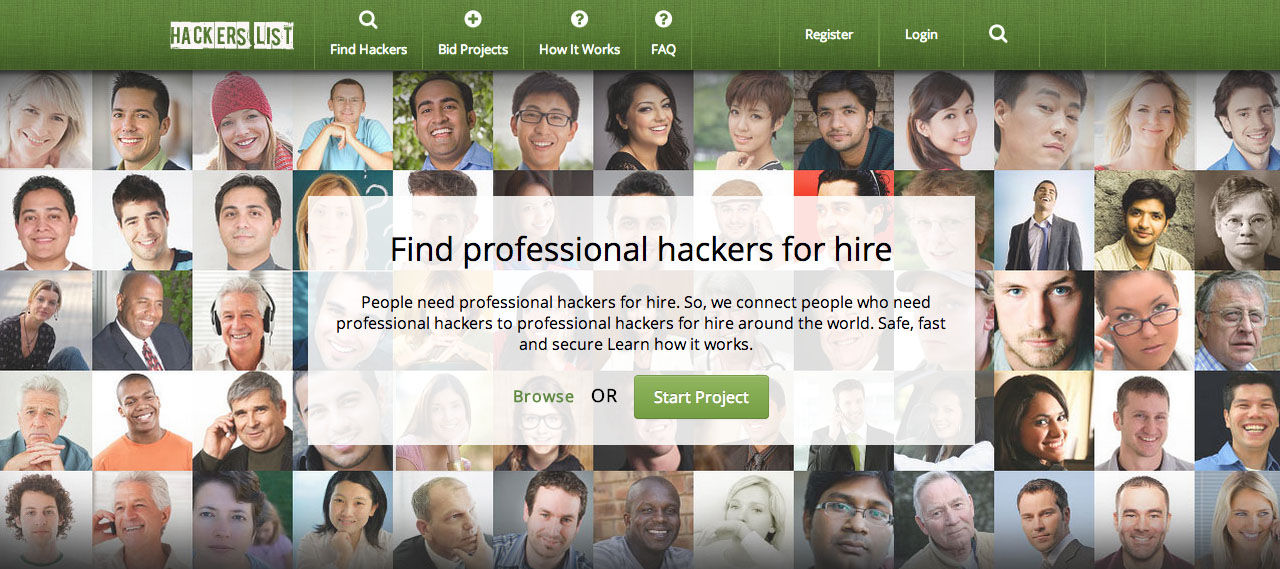Select the woman in red beanie photo
1280x569 pixels.
[243, 120]
